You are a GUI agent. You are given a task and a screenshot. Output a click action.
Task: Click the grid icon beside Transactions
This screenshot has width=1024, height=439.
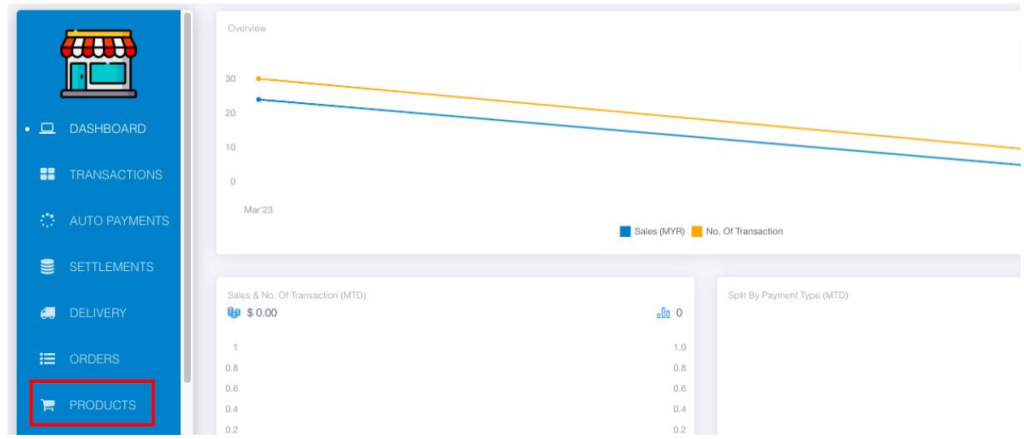[47, 175]
